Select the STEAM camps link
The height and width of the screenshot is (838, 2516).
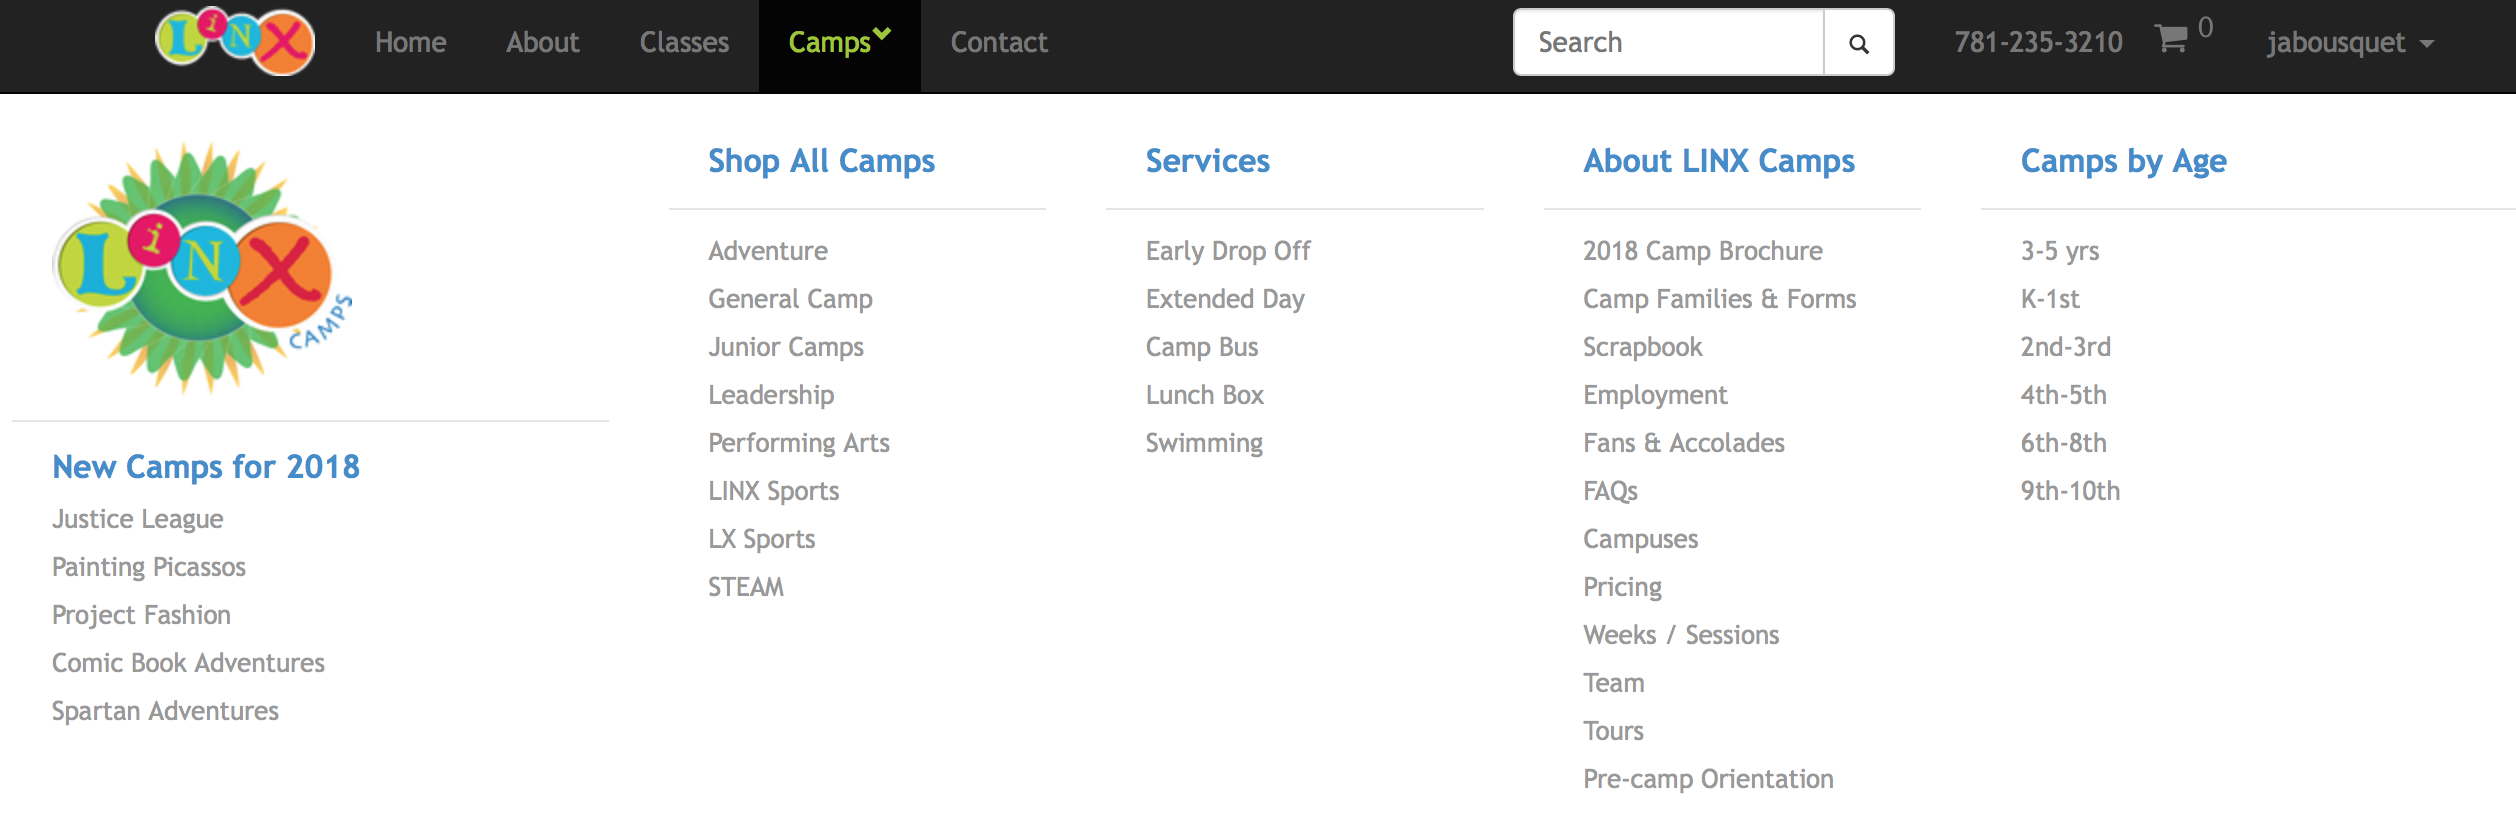coord(745,587)
